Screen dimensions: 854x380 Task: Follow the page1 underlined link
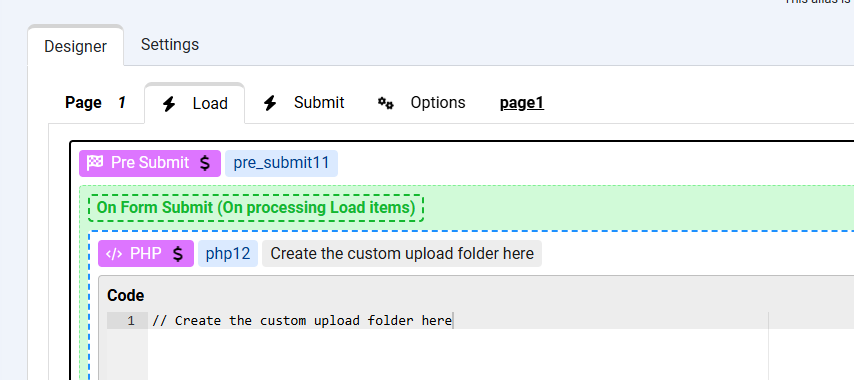pos(522,103)
